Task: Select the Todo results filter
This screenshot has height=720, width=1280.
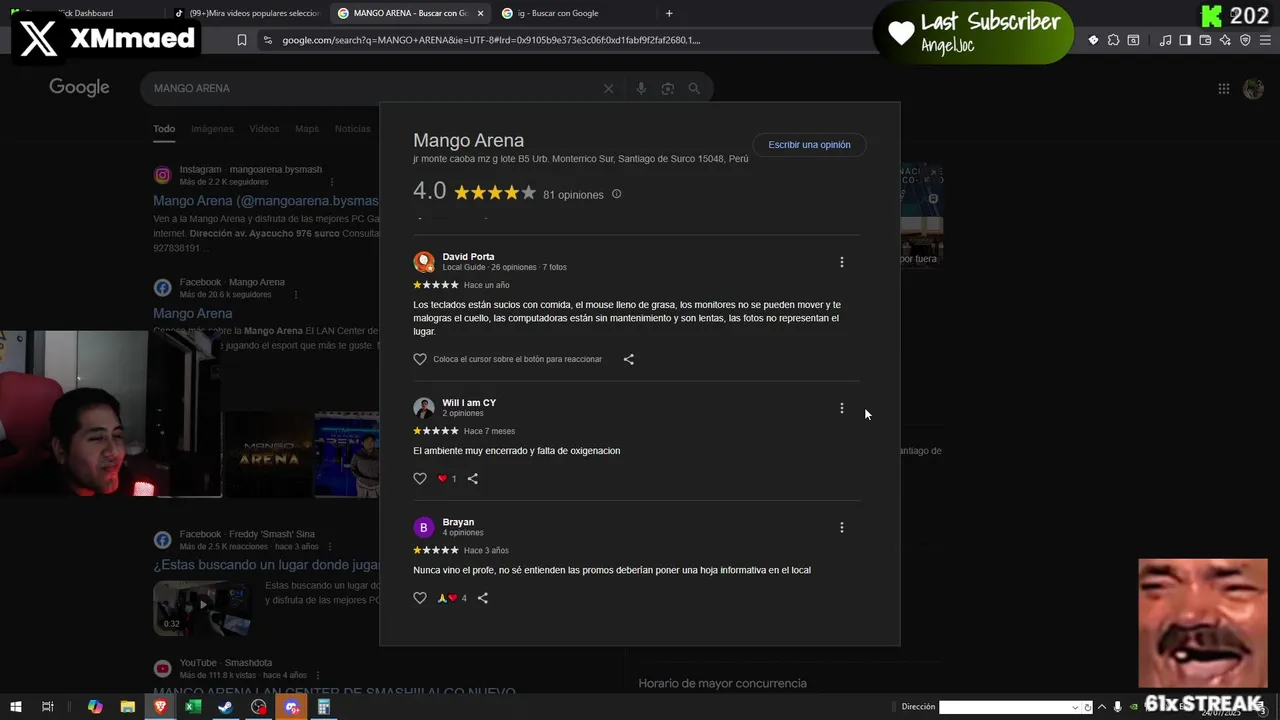Action: 164,129
